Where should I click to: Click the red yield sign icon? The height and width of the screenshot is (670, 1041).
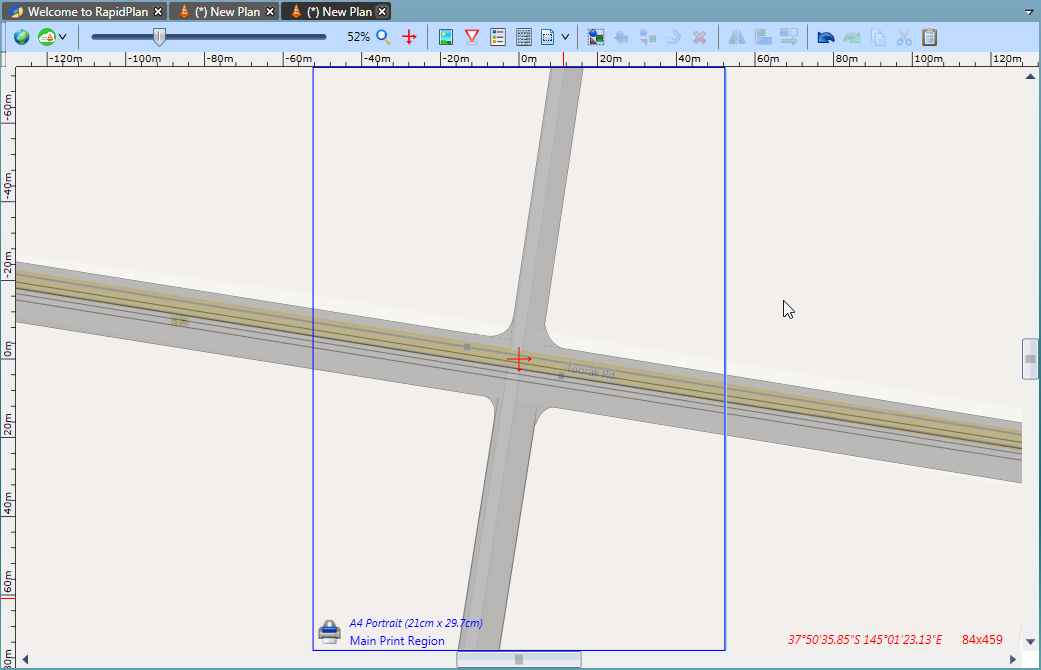(472, 37)
